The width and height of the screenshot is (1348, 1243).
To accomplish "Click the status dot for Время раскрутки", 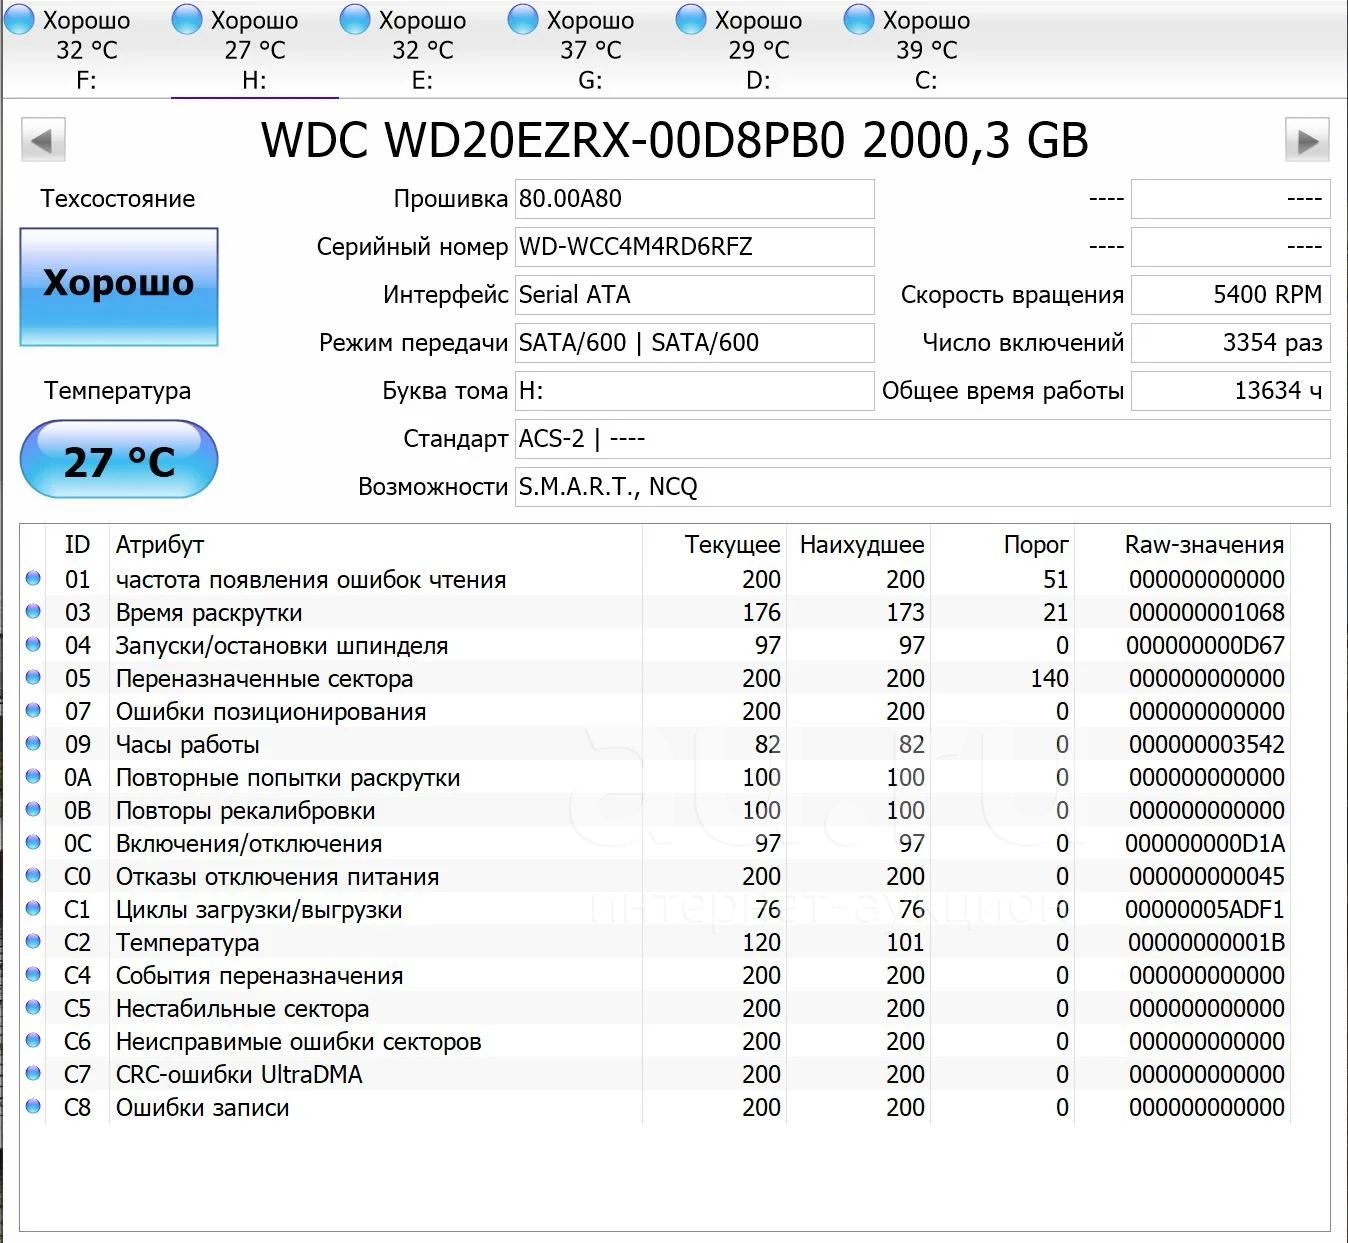I will 33,611.
